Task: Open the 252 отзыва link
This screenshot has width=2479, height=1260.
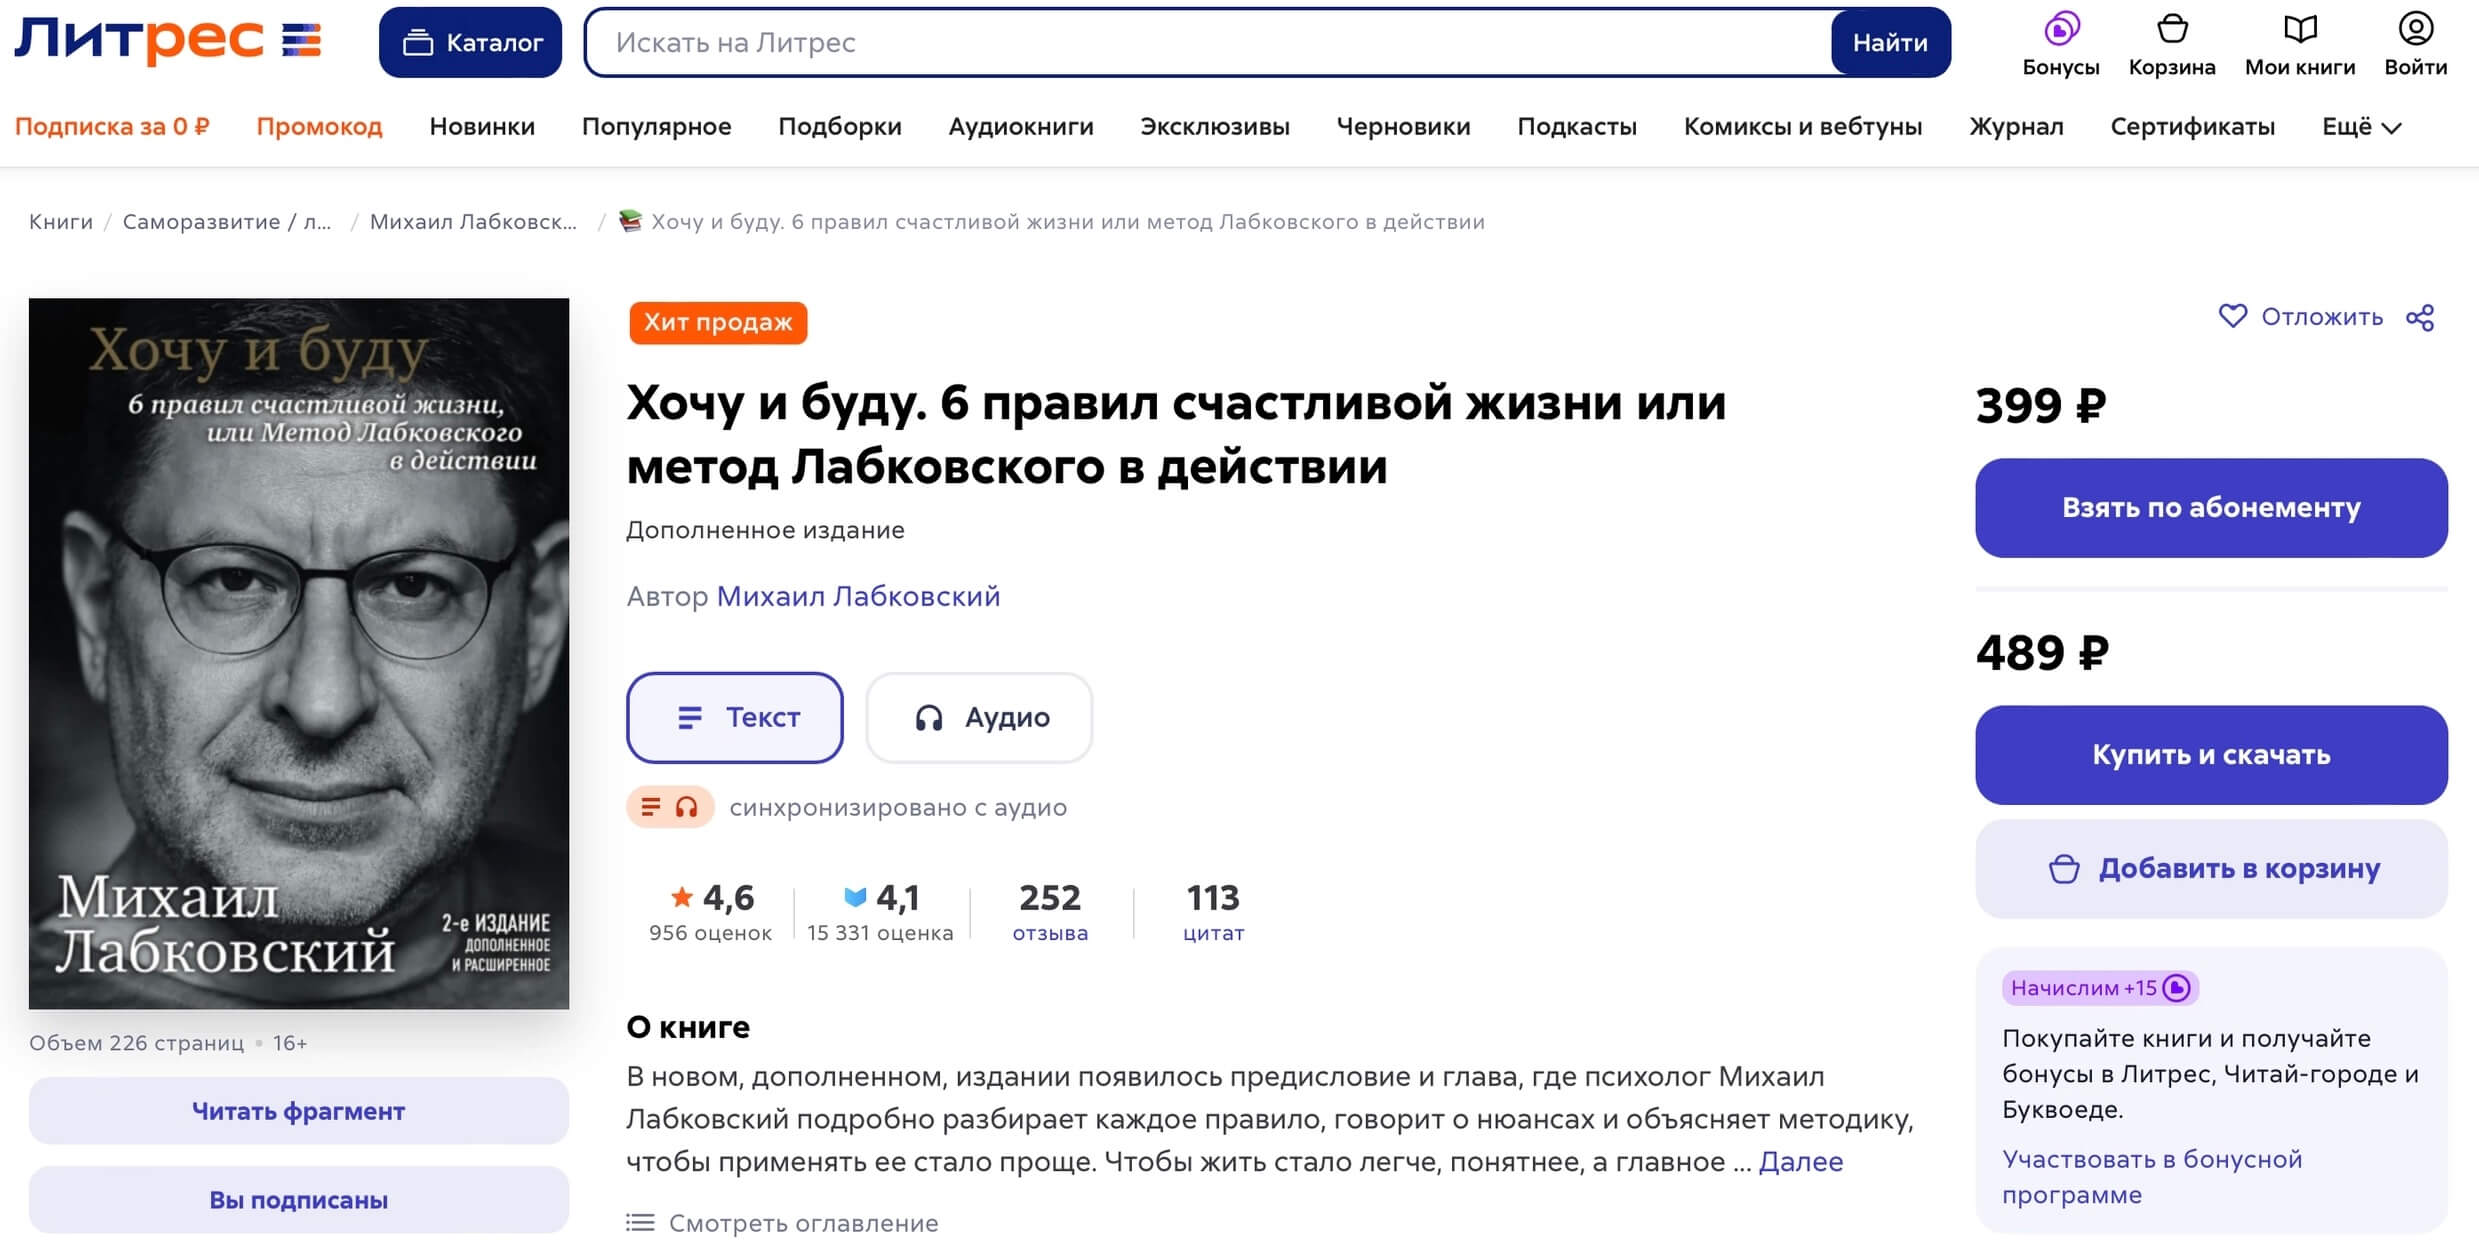Action: pyautogui.click(x=1050, y=911)
